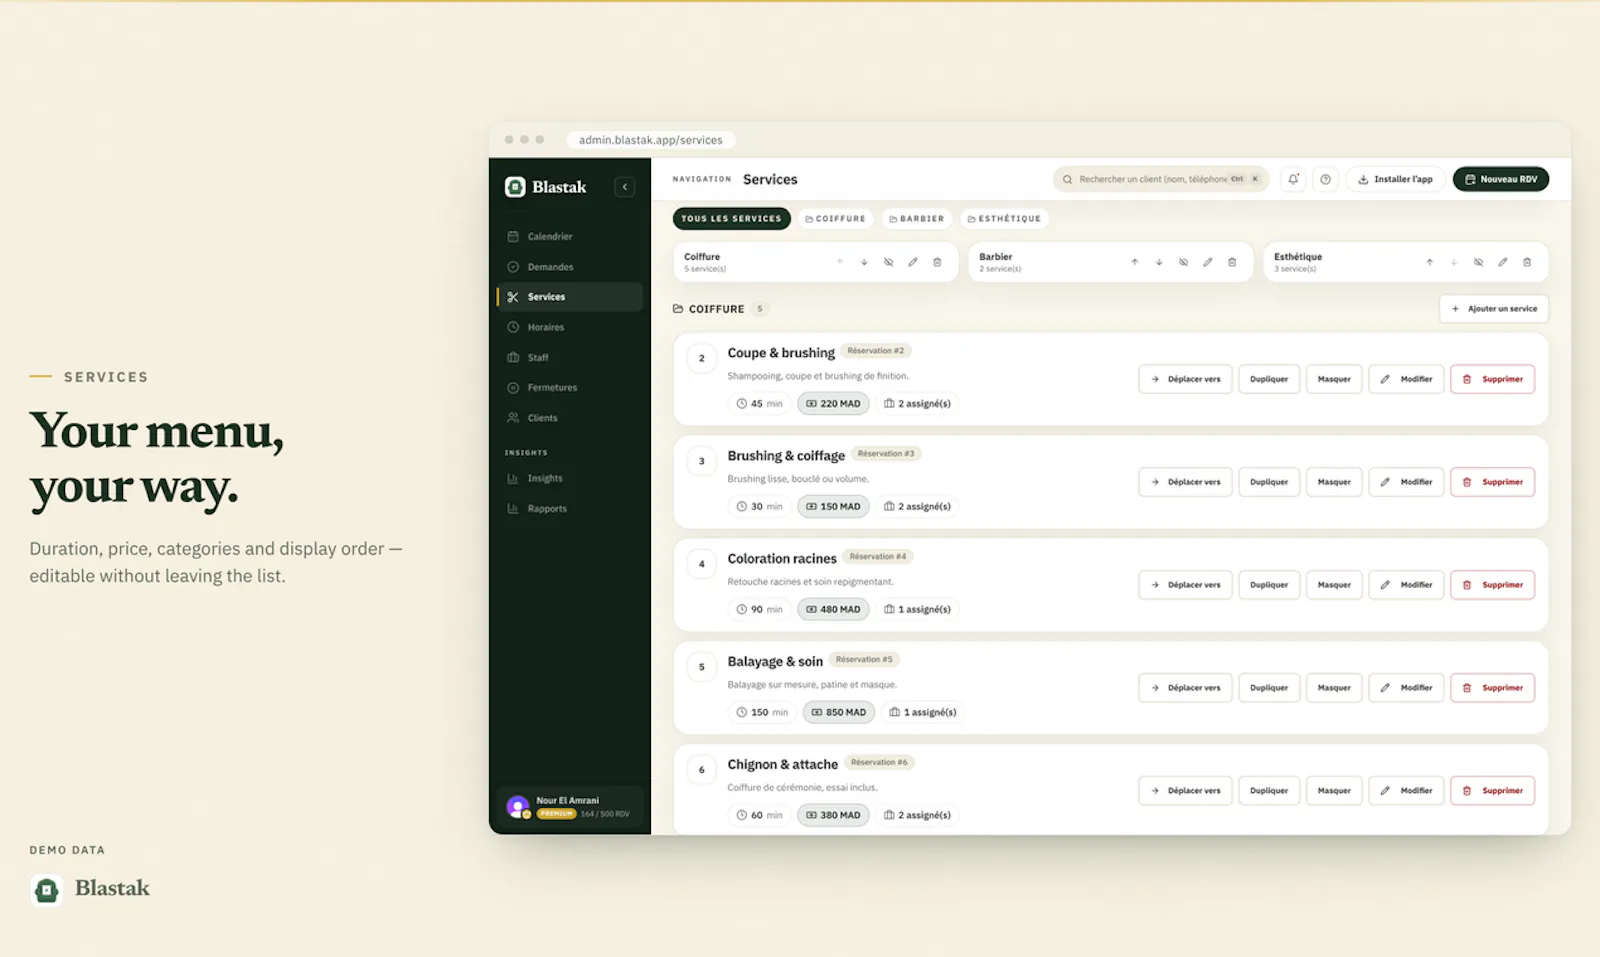Mask the Brushing & coiffage service
The width and height of the screenshot is (1600, 957).
click(1334, 482)
